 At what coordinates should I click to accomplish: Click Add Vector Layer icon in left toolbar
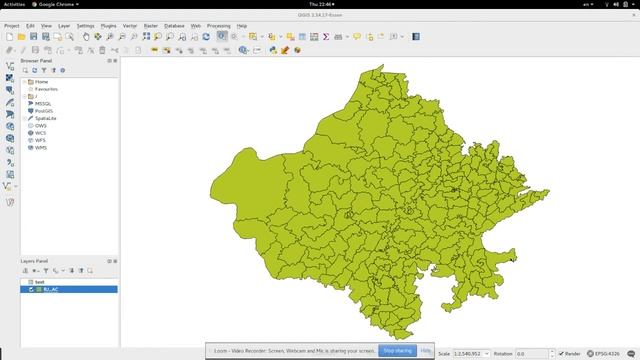coord(10,66)
